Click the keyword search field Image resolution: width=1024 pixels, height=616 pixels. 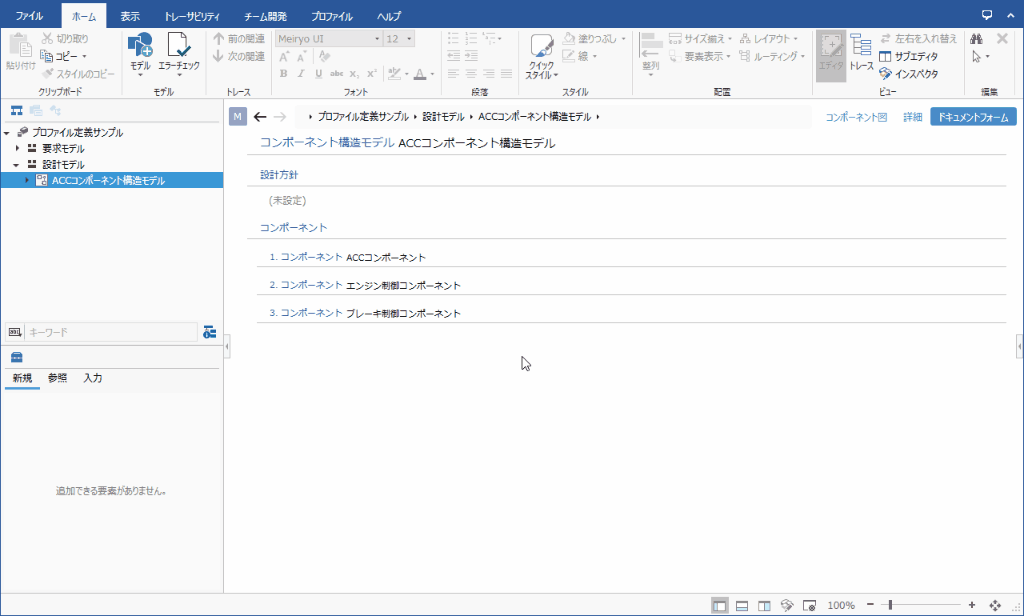pyautogui.click(x=110, y=331)
